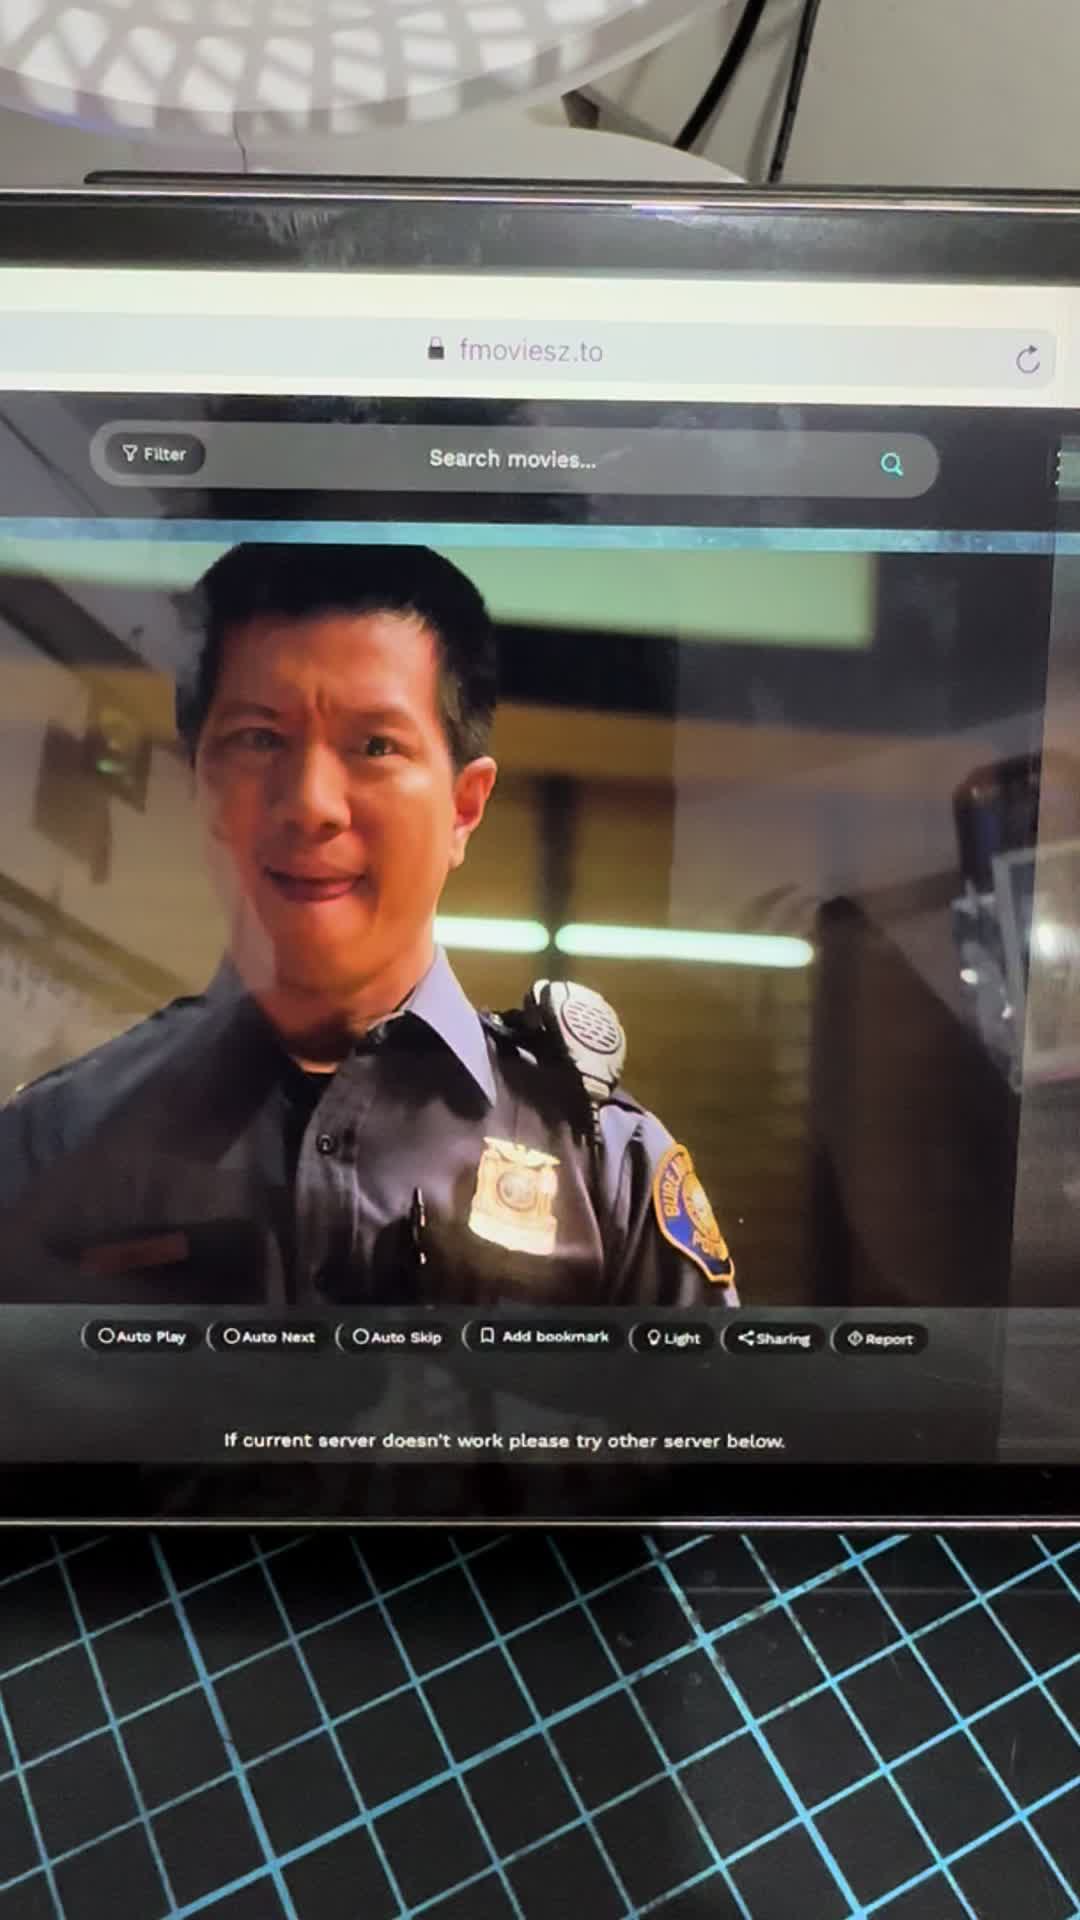Image resolution: width=1080 pixels, height=1920 pixels.
Task: Toggle the Auto Play option
Action: coord(142,1336)
